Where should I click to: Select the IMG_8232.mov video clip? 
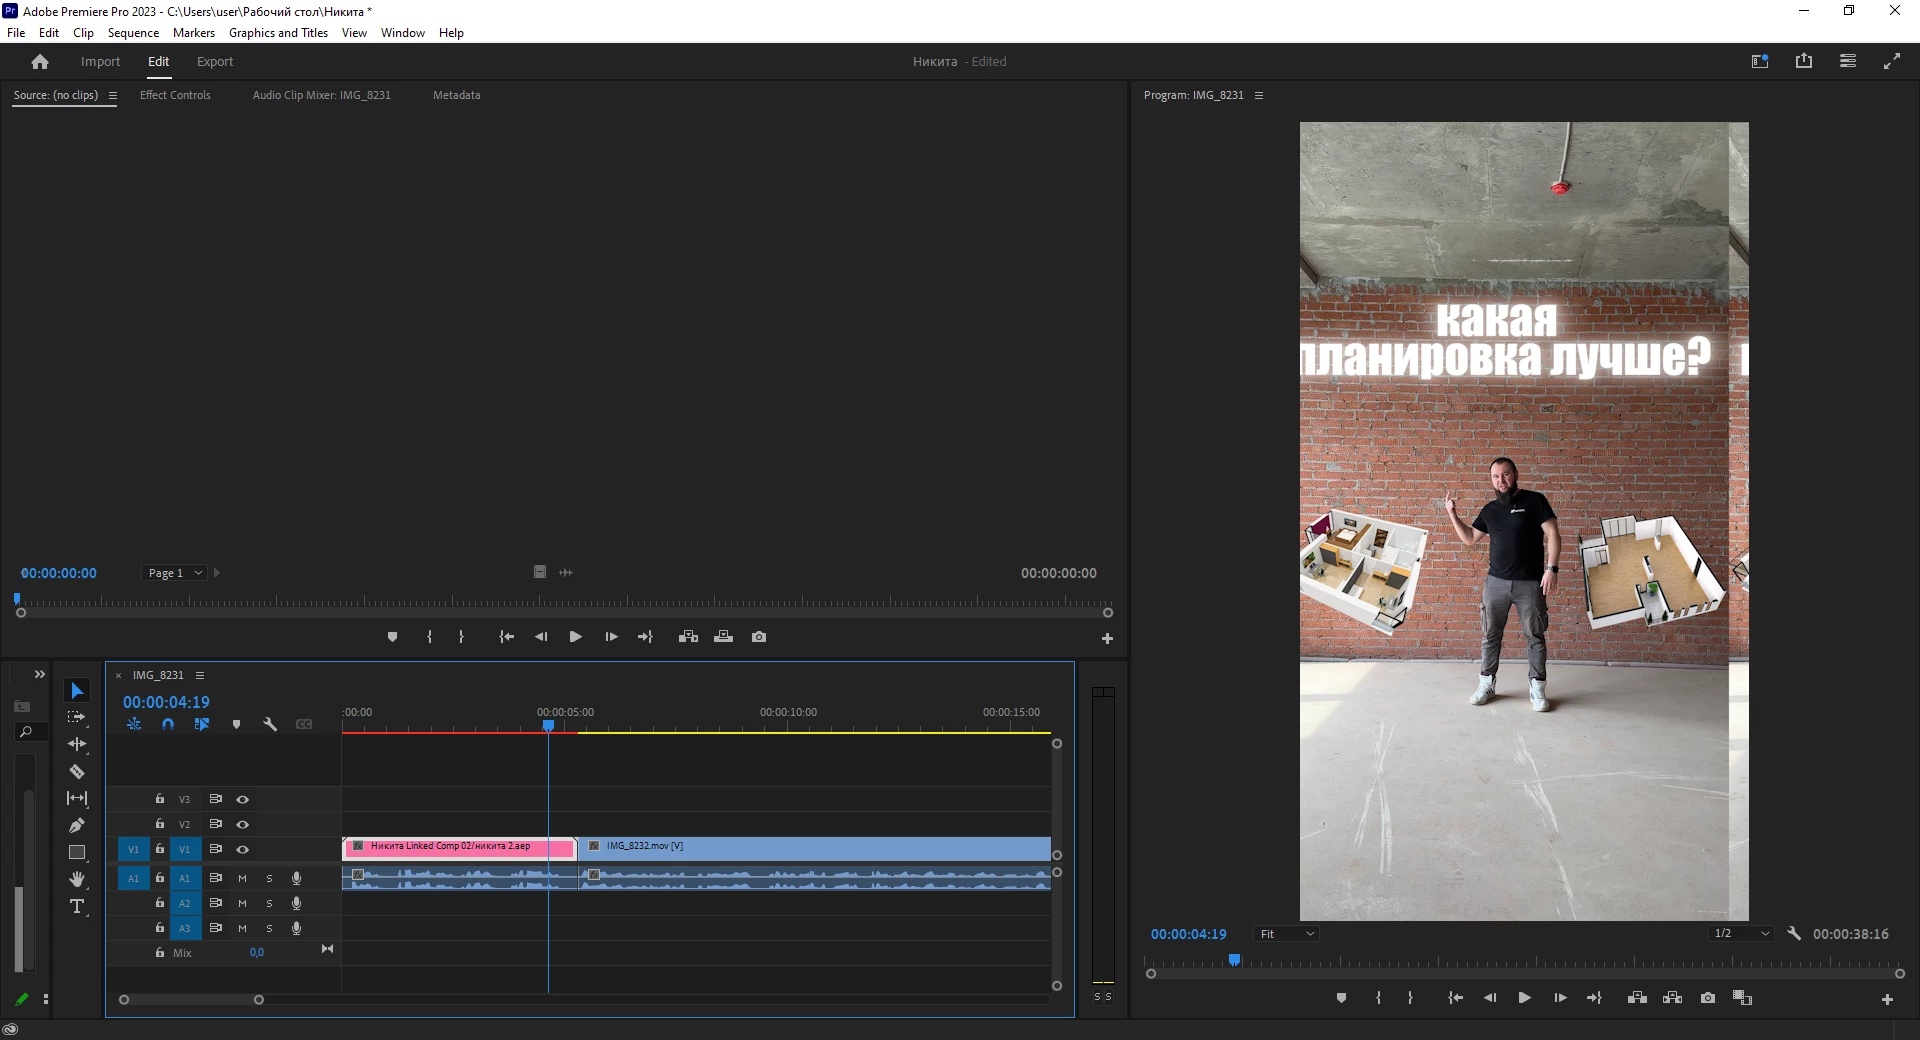(815, 848)
